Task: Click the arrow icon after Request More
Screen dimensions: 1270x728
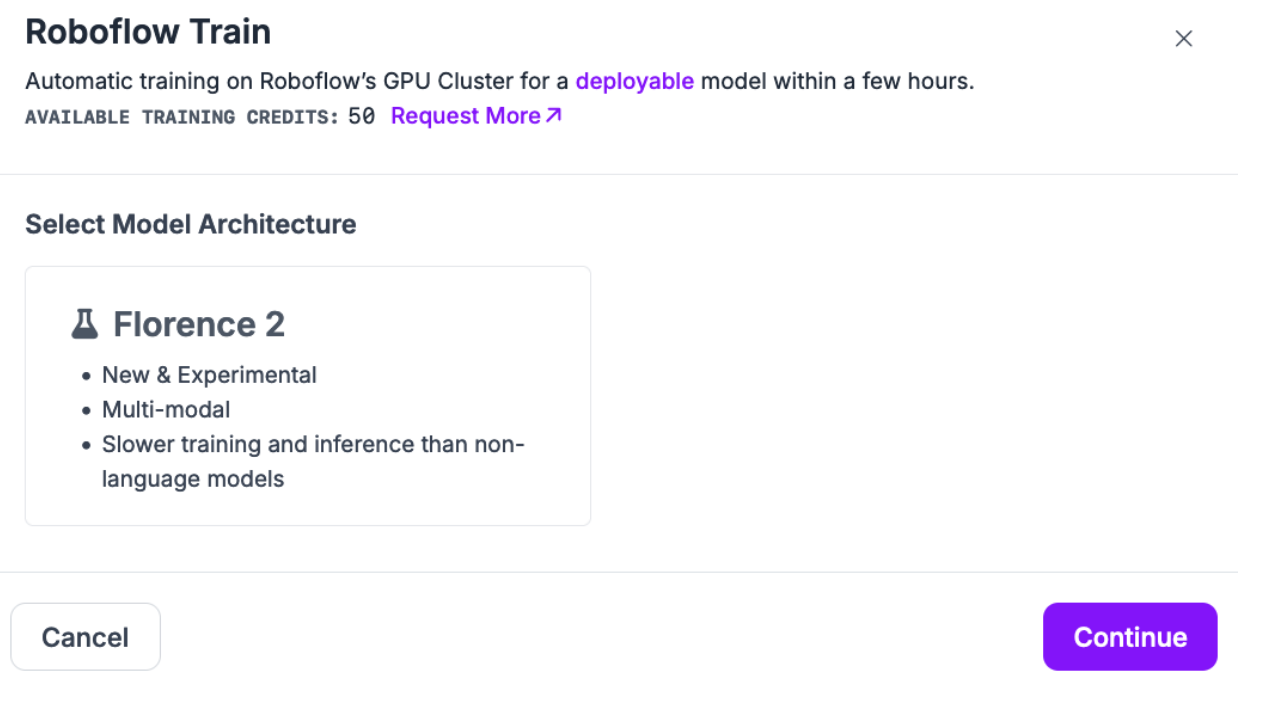Action: pos(554,116)
